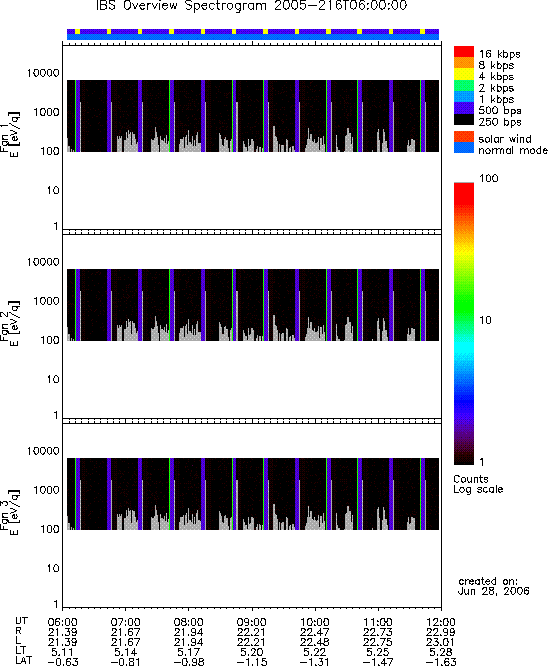Screen dimensions: 548x666
Task: Click the '1000' tick in Fan 2 panel
Action: [46, 301]
